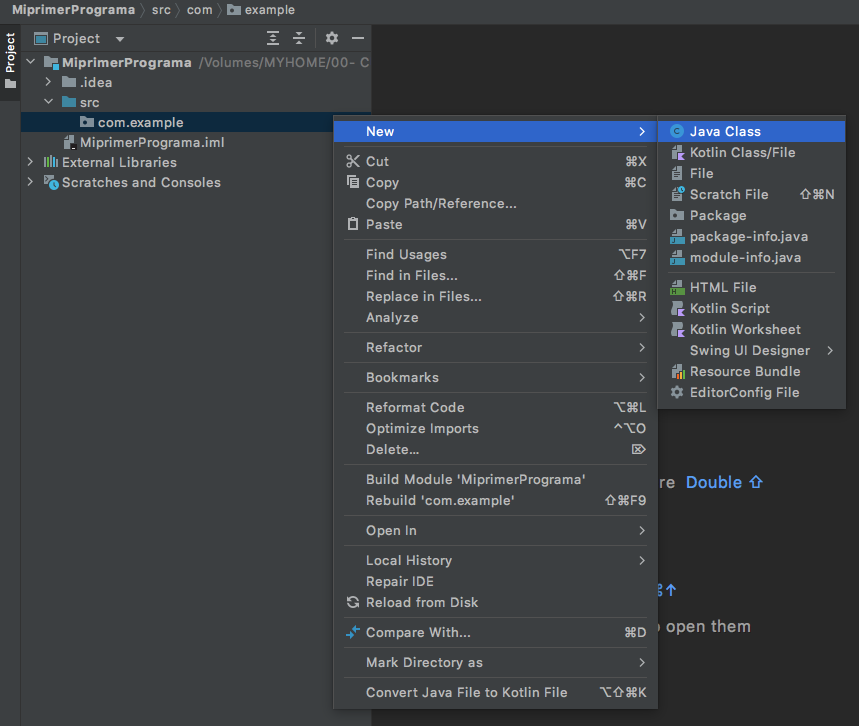Screen dimensions: 859x726
Task: Click the vertical Project side tab
Action: pyautogui.click(x=10, y=60)
